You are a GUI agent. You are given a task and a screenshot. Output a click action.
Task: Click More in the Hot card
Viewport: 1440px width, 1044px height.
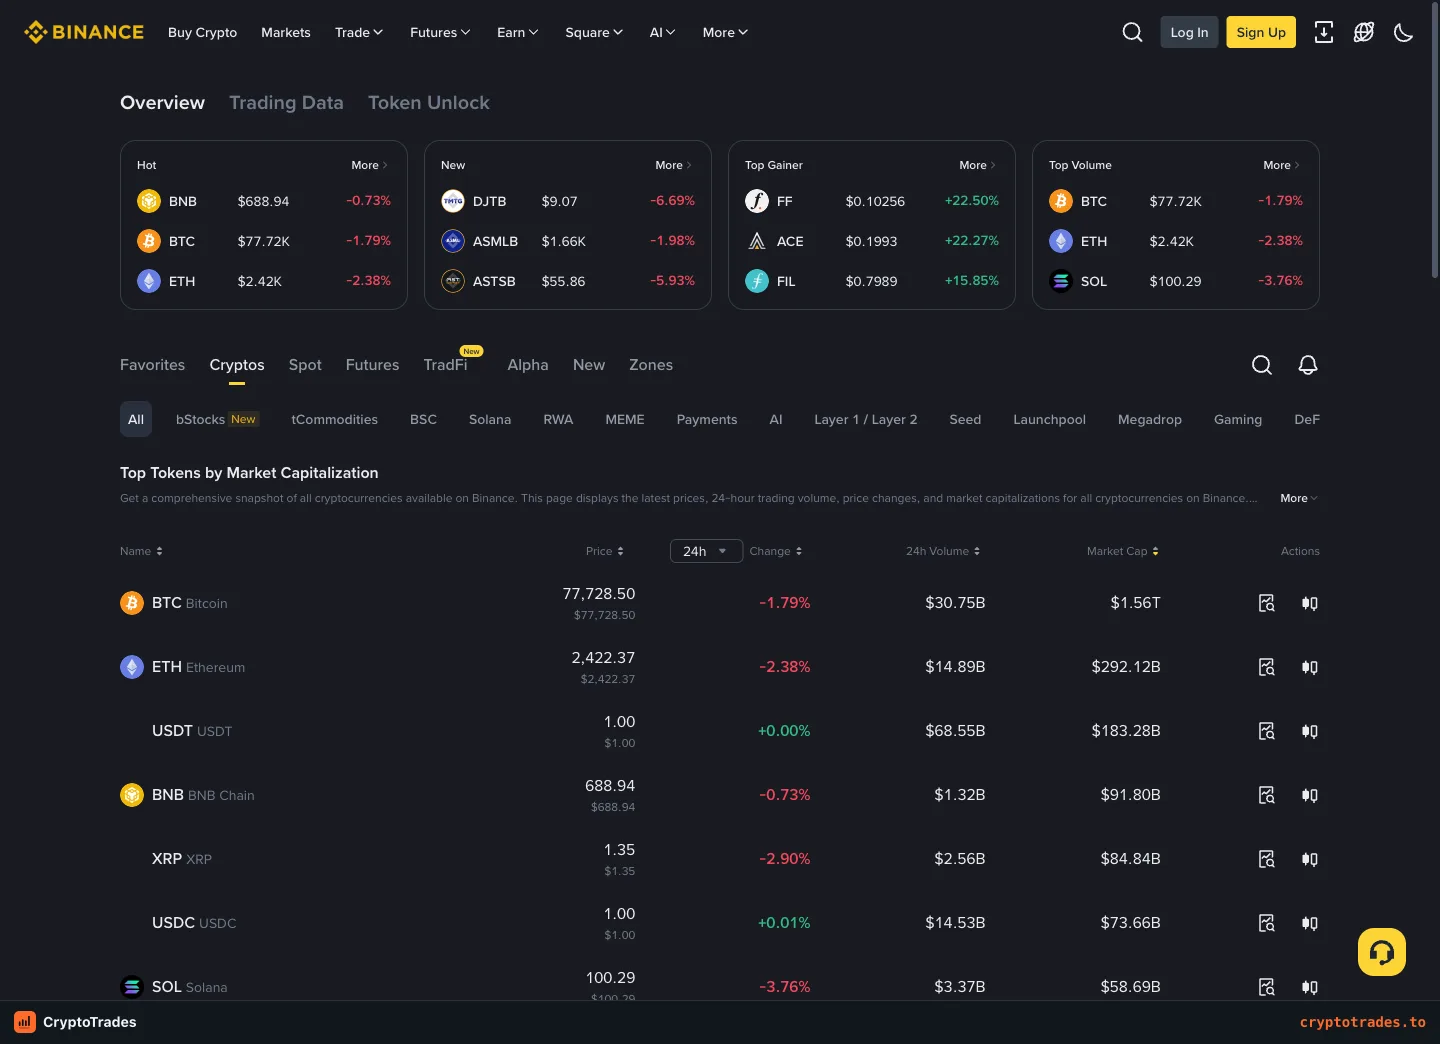tap(369, 165)
